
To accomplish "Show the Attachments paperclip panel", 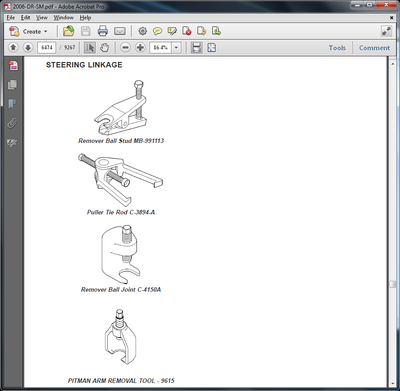I will (12, 123).
